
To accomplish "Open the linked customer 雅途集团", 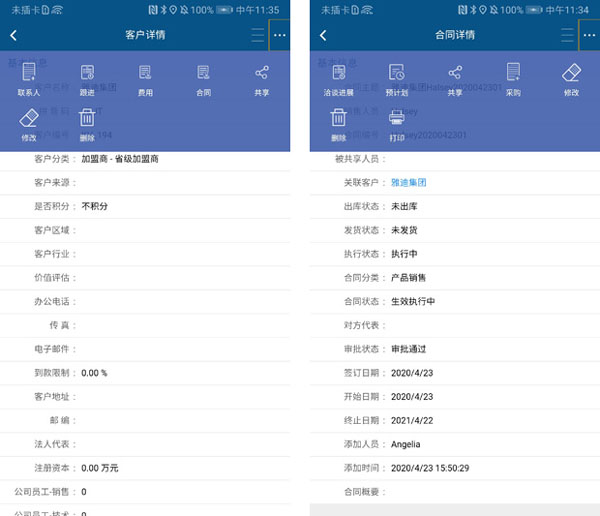I will [x=408, y=183].
